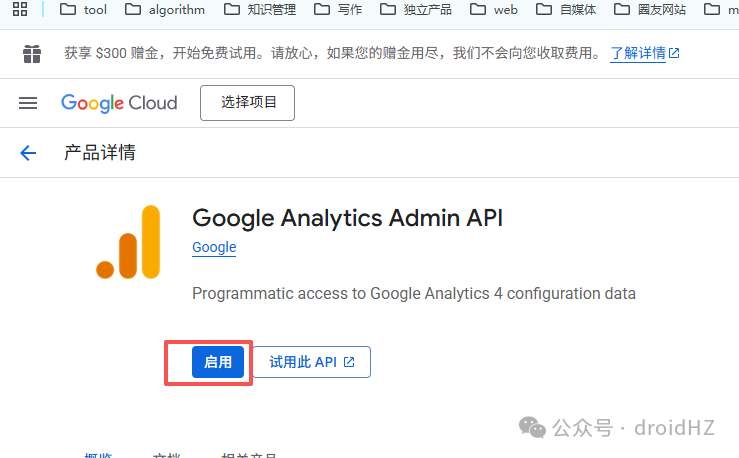The width and height of the screenshot is (739, 458).
Task: Open the 知识管理 bookmarks folder
Action: 260,9
